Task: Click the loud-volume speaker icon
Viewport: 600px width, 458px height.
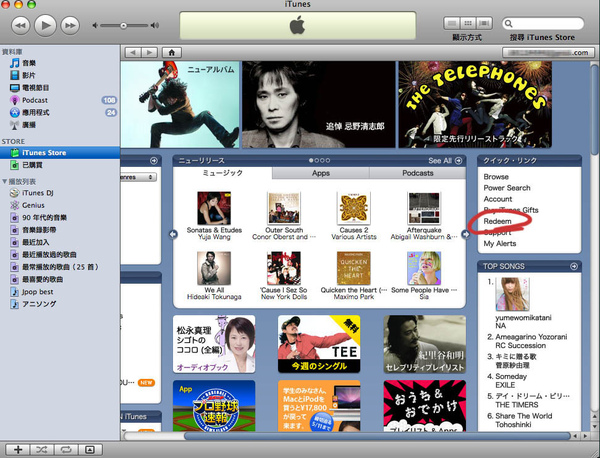Action: 155,26
